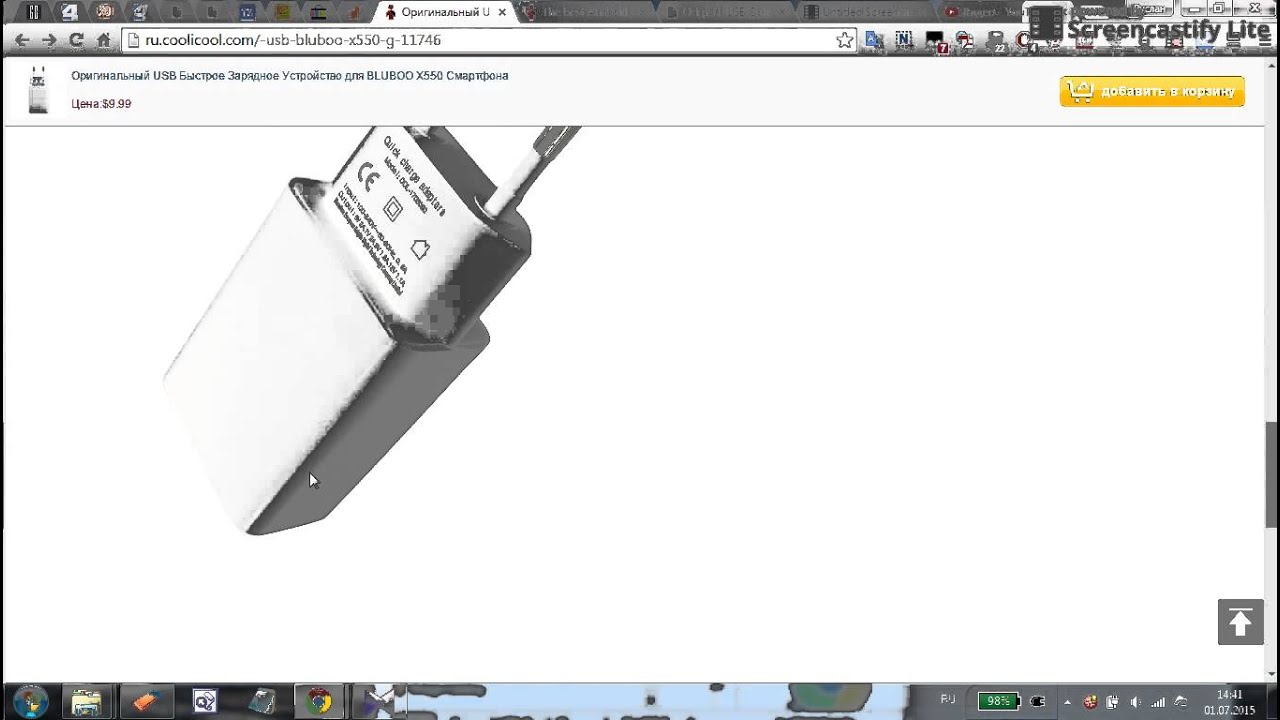Click the price text 'Цена:$9.99'

[x=101, y=103]
